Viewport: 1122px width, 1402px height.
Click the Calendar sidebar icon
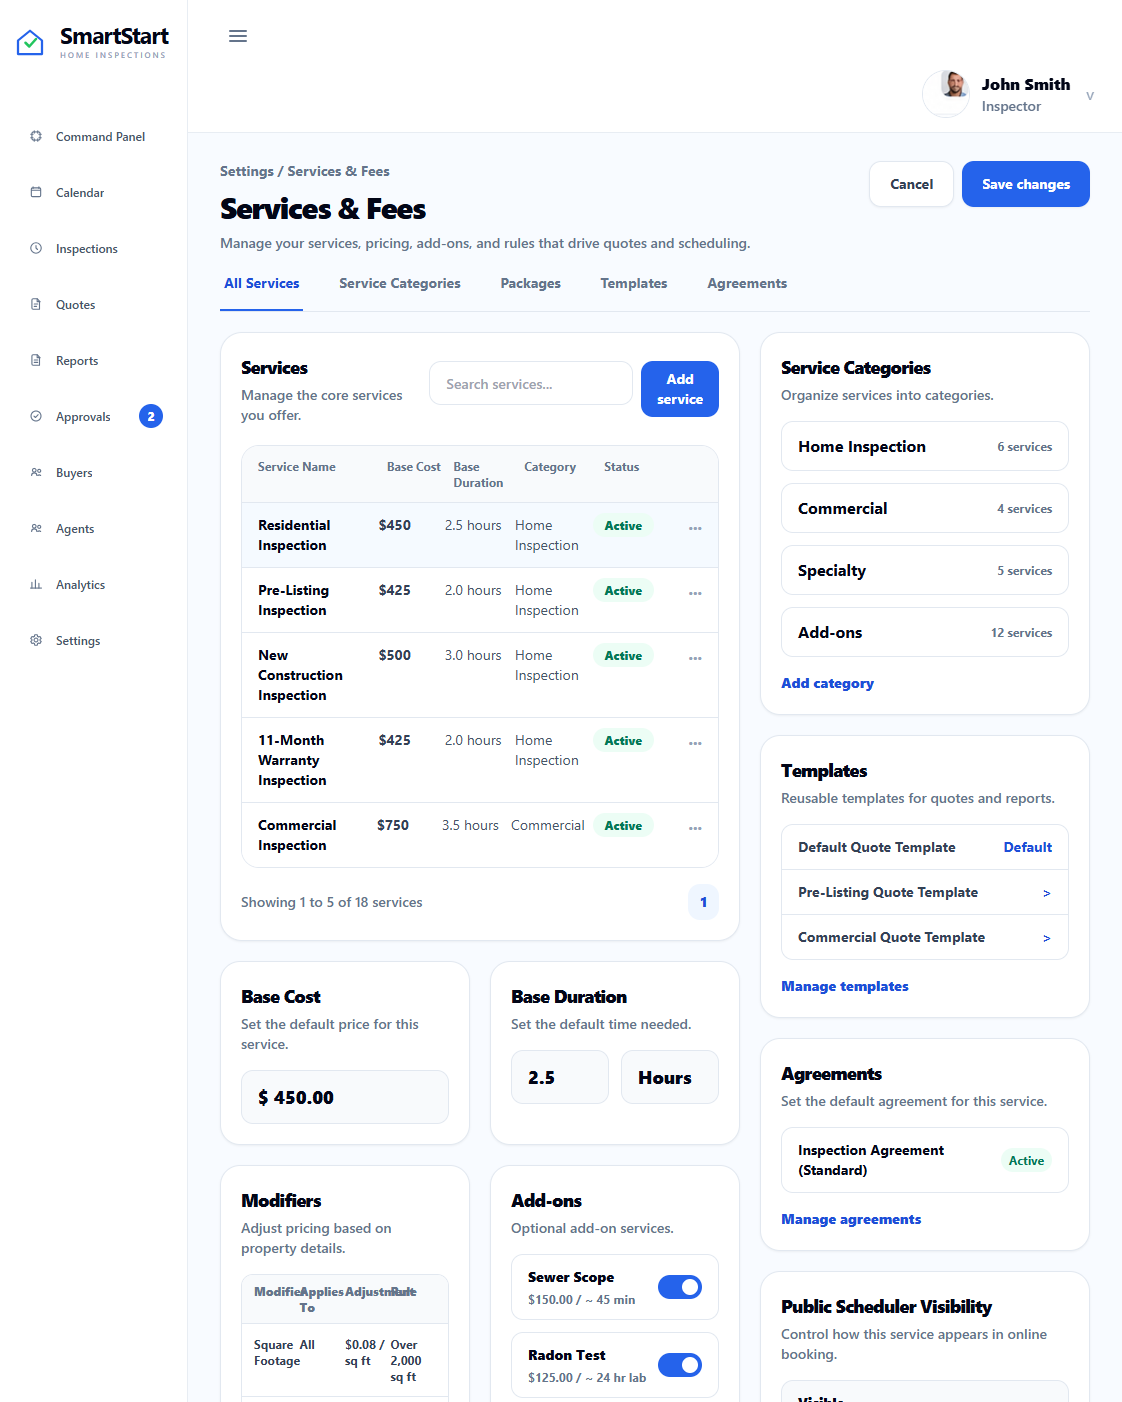36,192
